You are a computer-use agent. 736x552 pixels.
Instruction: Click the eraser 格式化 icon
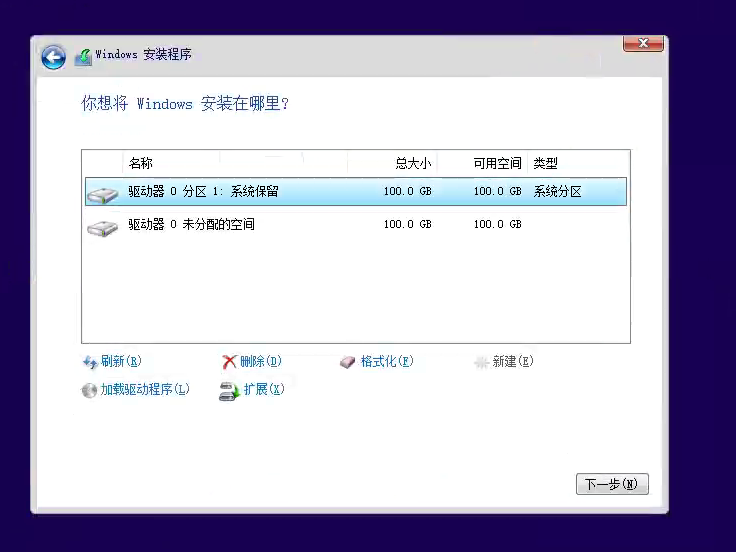click(348, 362)
